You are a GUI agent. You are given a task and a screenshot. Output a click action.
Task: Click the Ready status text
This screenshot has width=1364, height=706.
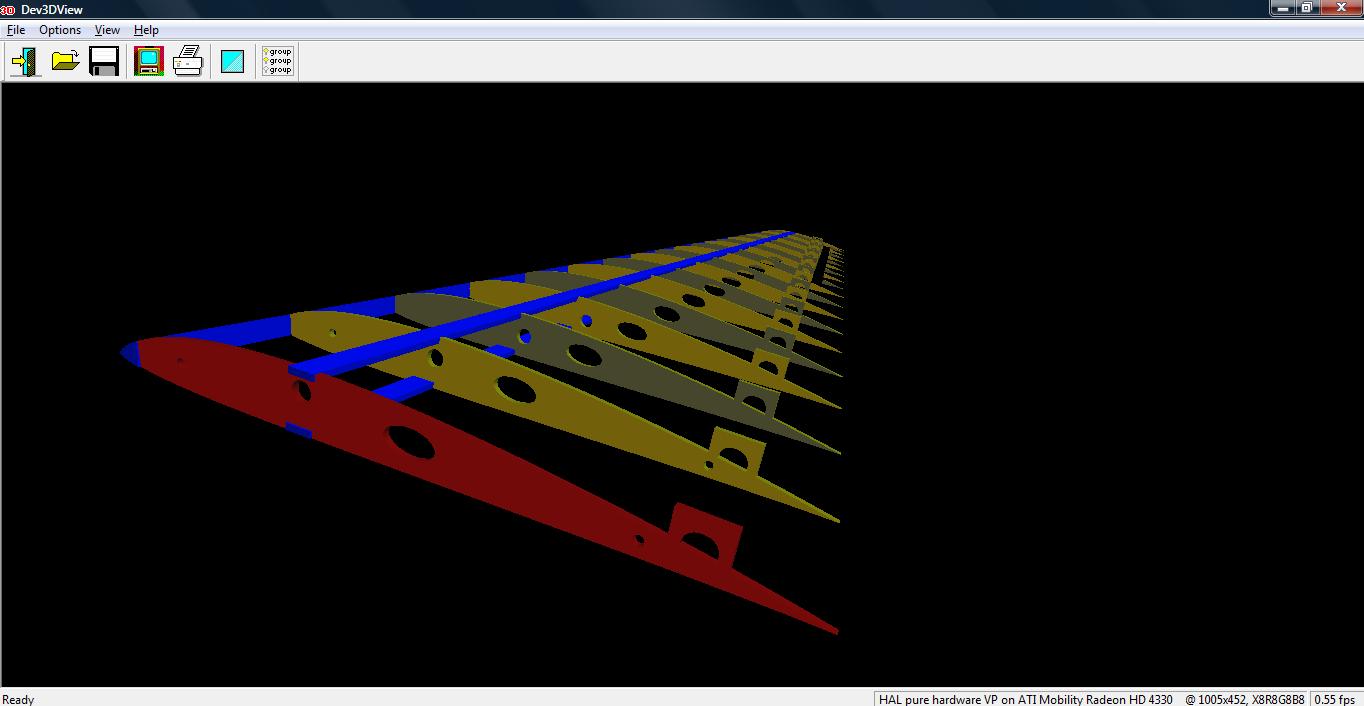click(x=19, y=699)
